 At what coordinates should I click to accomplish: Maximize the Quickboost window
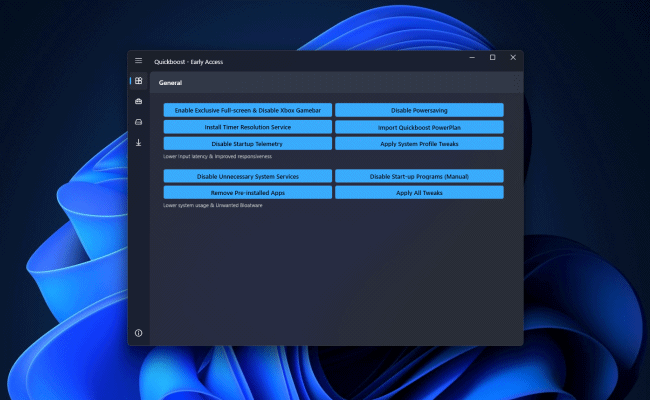(492, 58)
